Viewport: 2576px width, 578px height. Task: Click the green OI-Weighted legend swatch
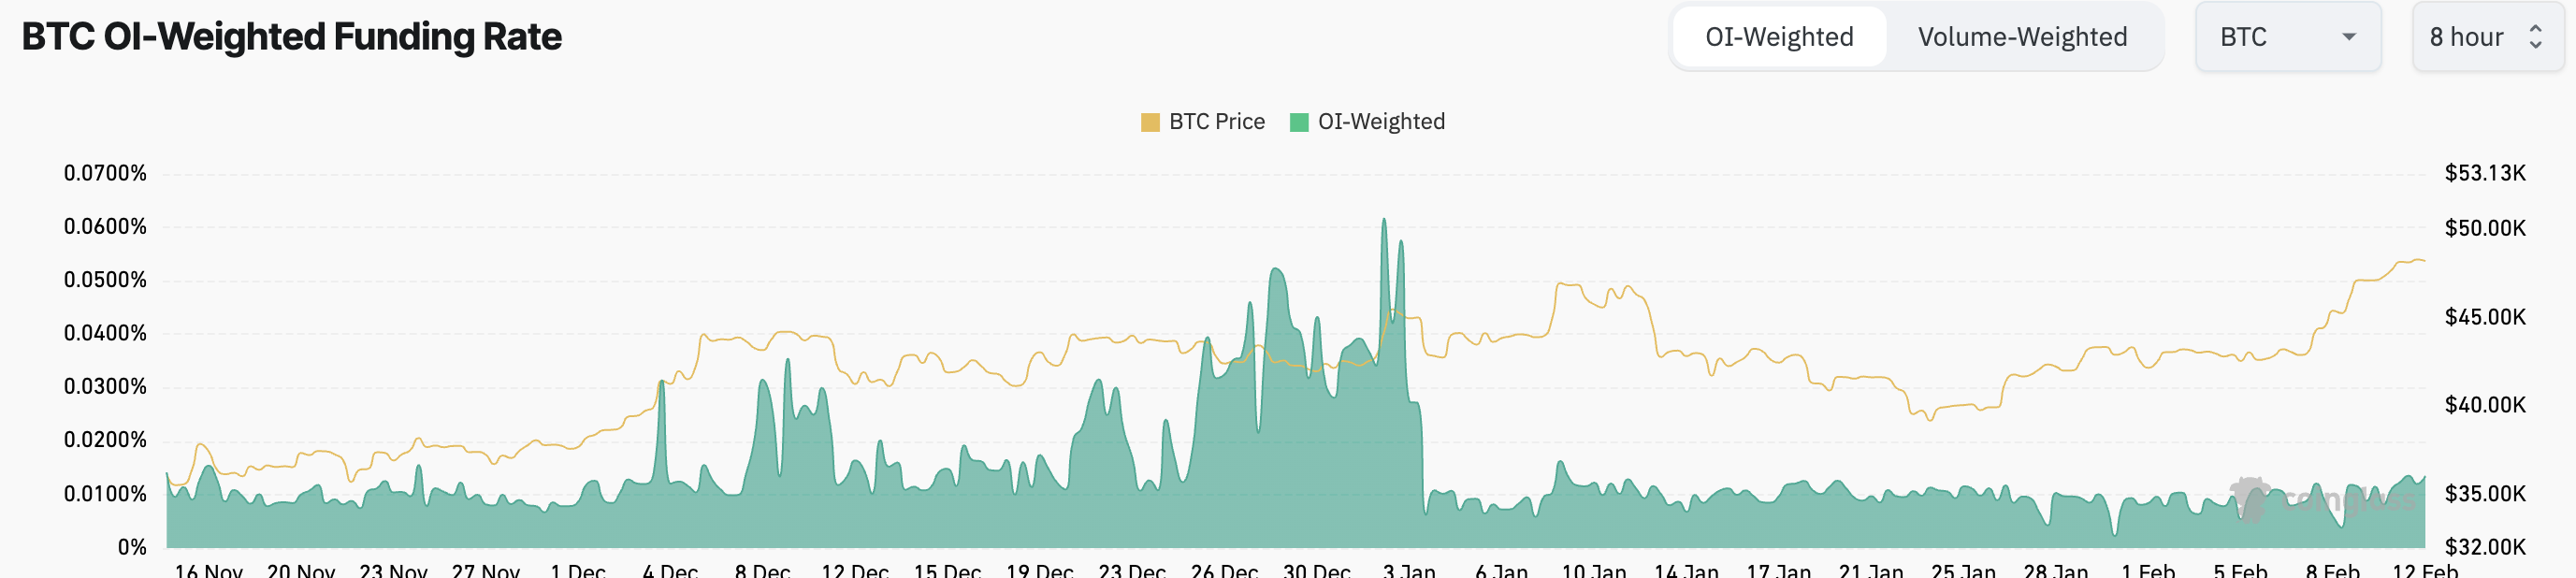(x=1299, y=122)
